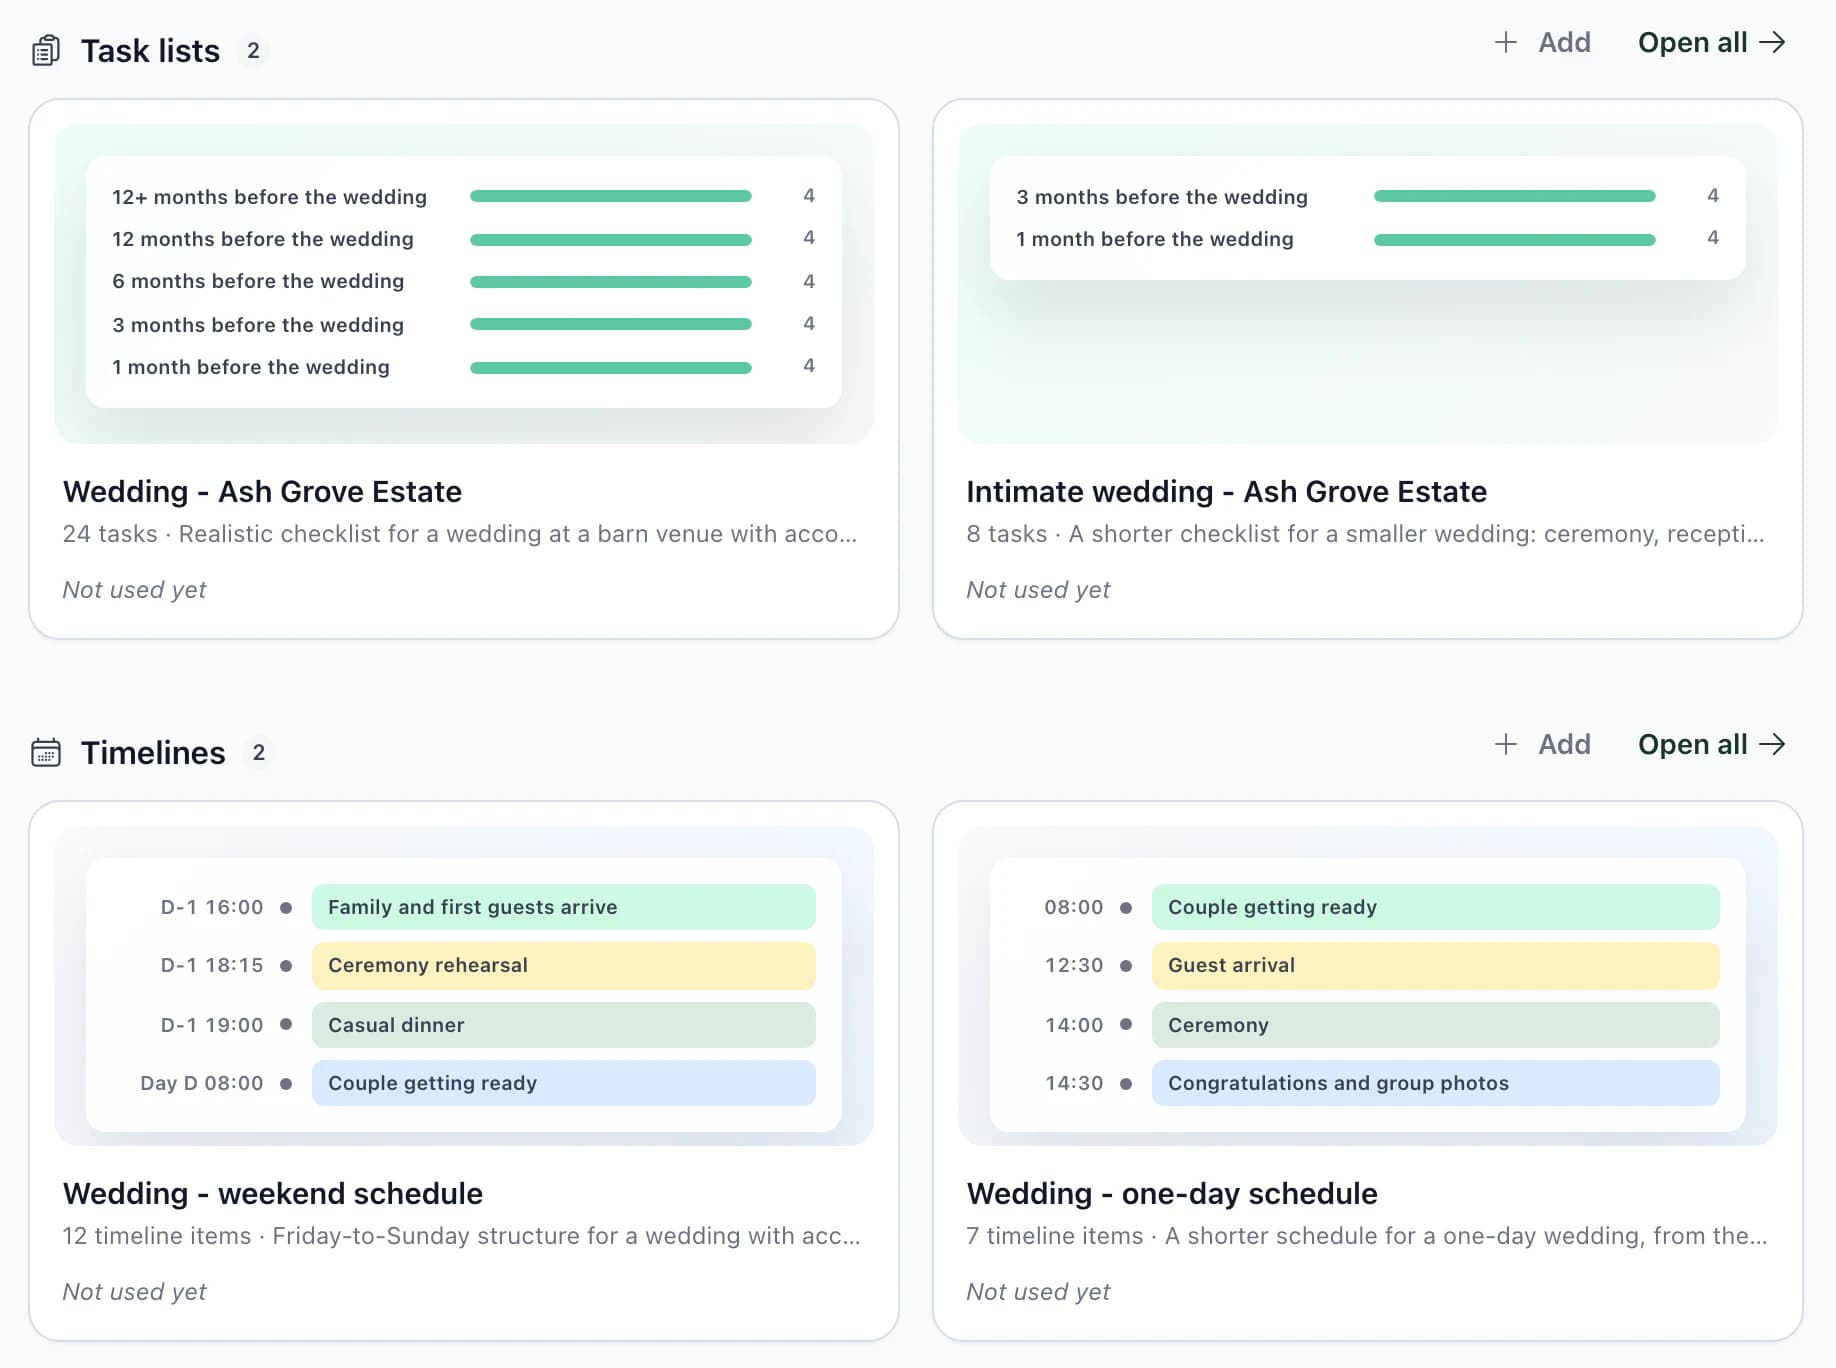Click the Task lists count badge '2'
The height and width of the screenshot is (1368, 1836).
click(253, 50)
